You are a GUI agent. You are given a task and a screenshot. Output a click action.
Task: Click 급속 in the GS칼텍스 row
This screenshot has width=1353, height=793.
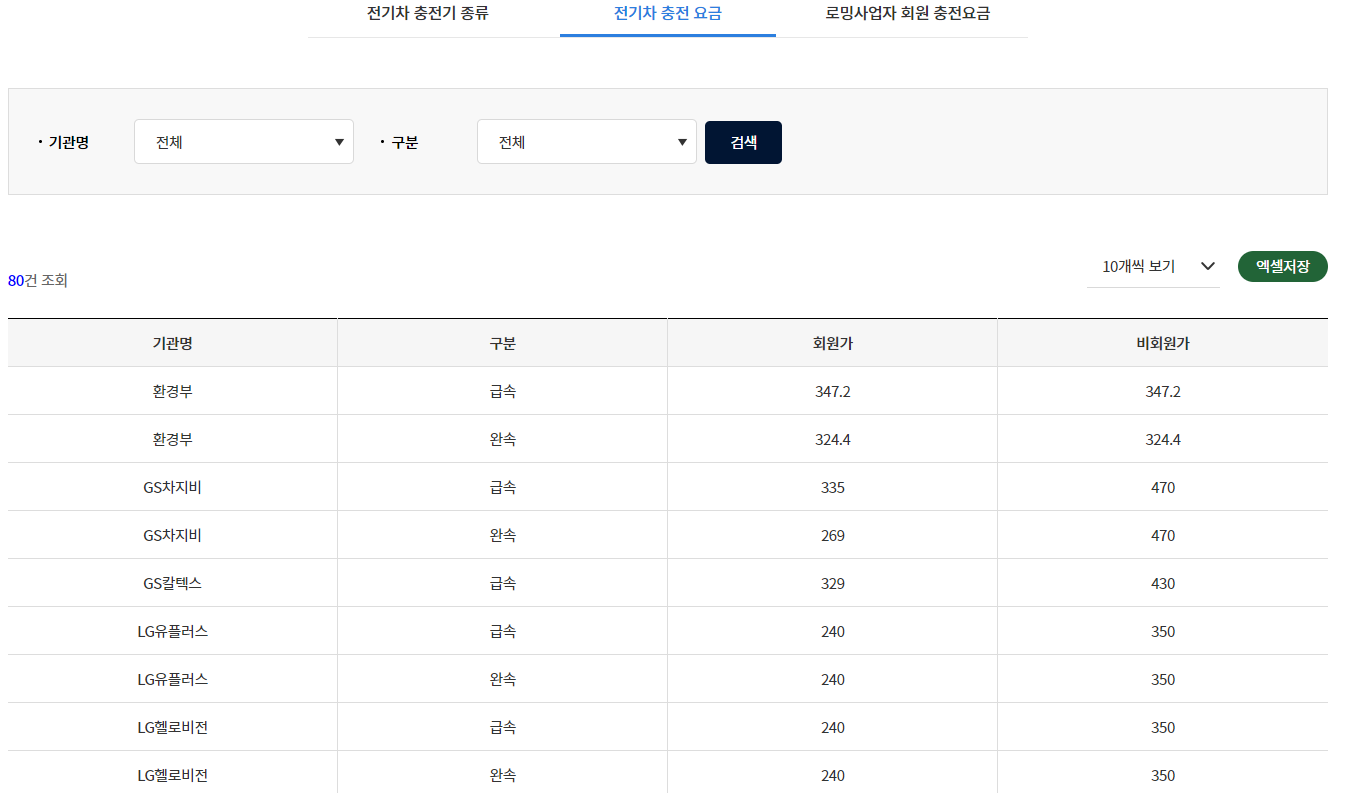[503, 583]
